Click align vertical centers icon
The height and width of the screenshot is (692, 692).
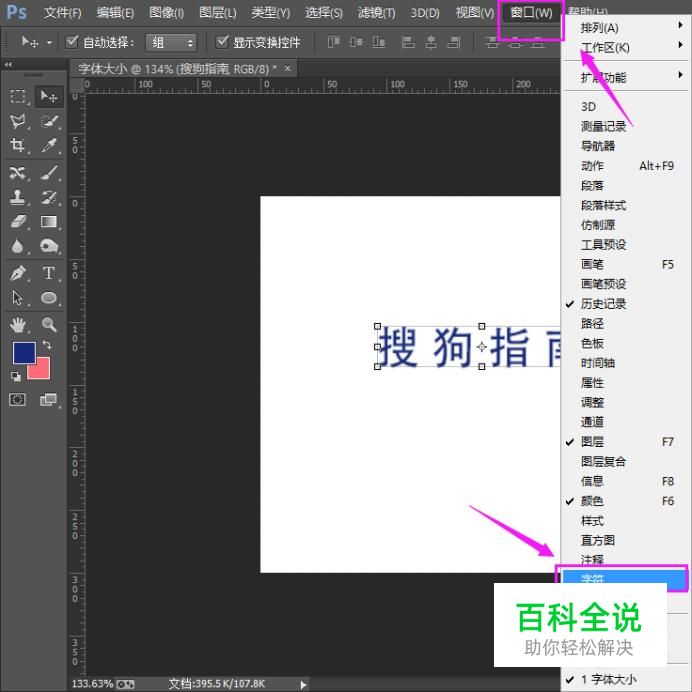tap(356, 42)
